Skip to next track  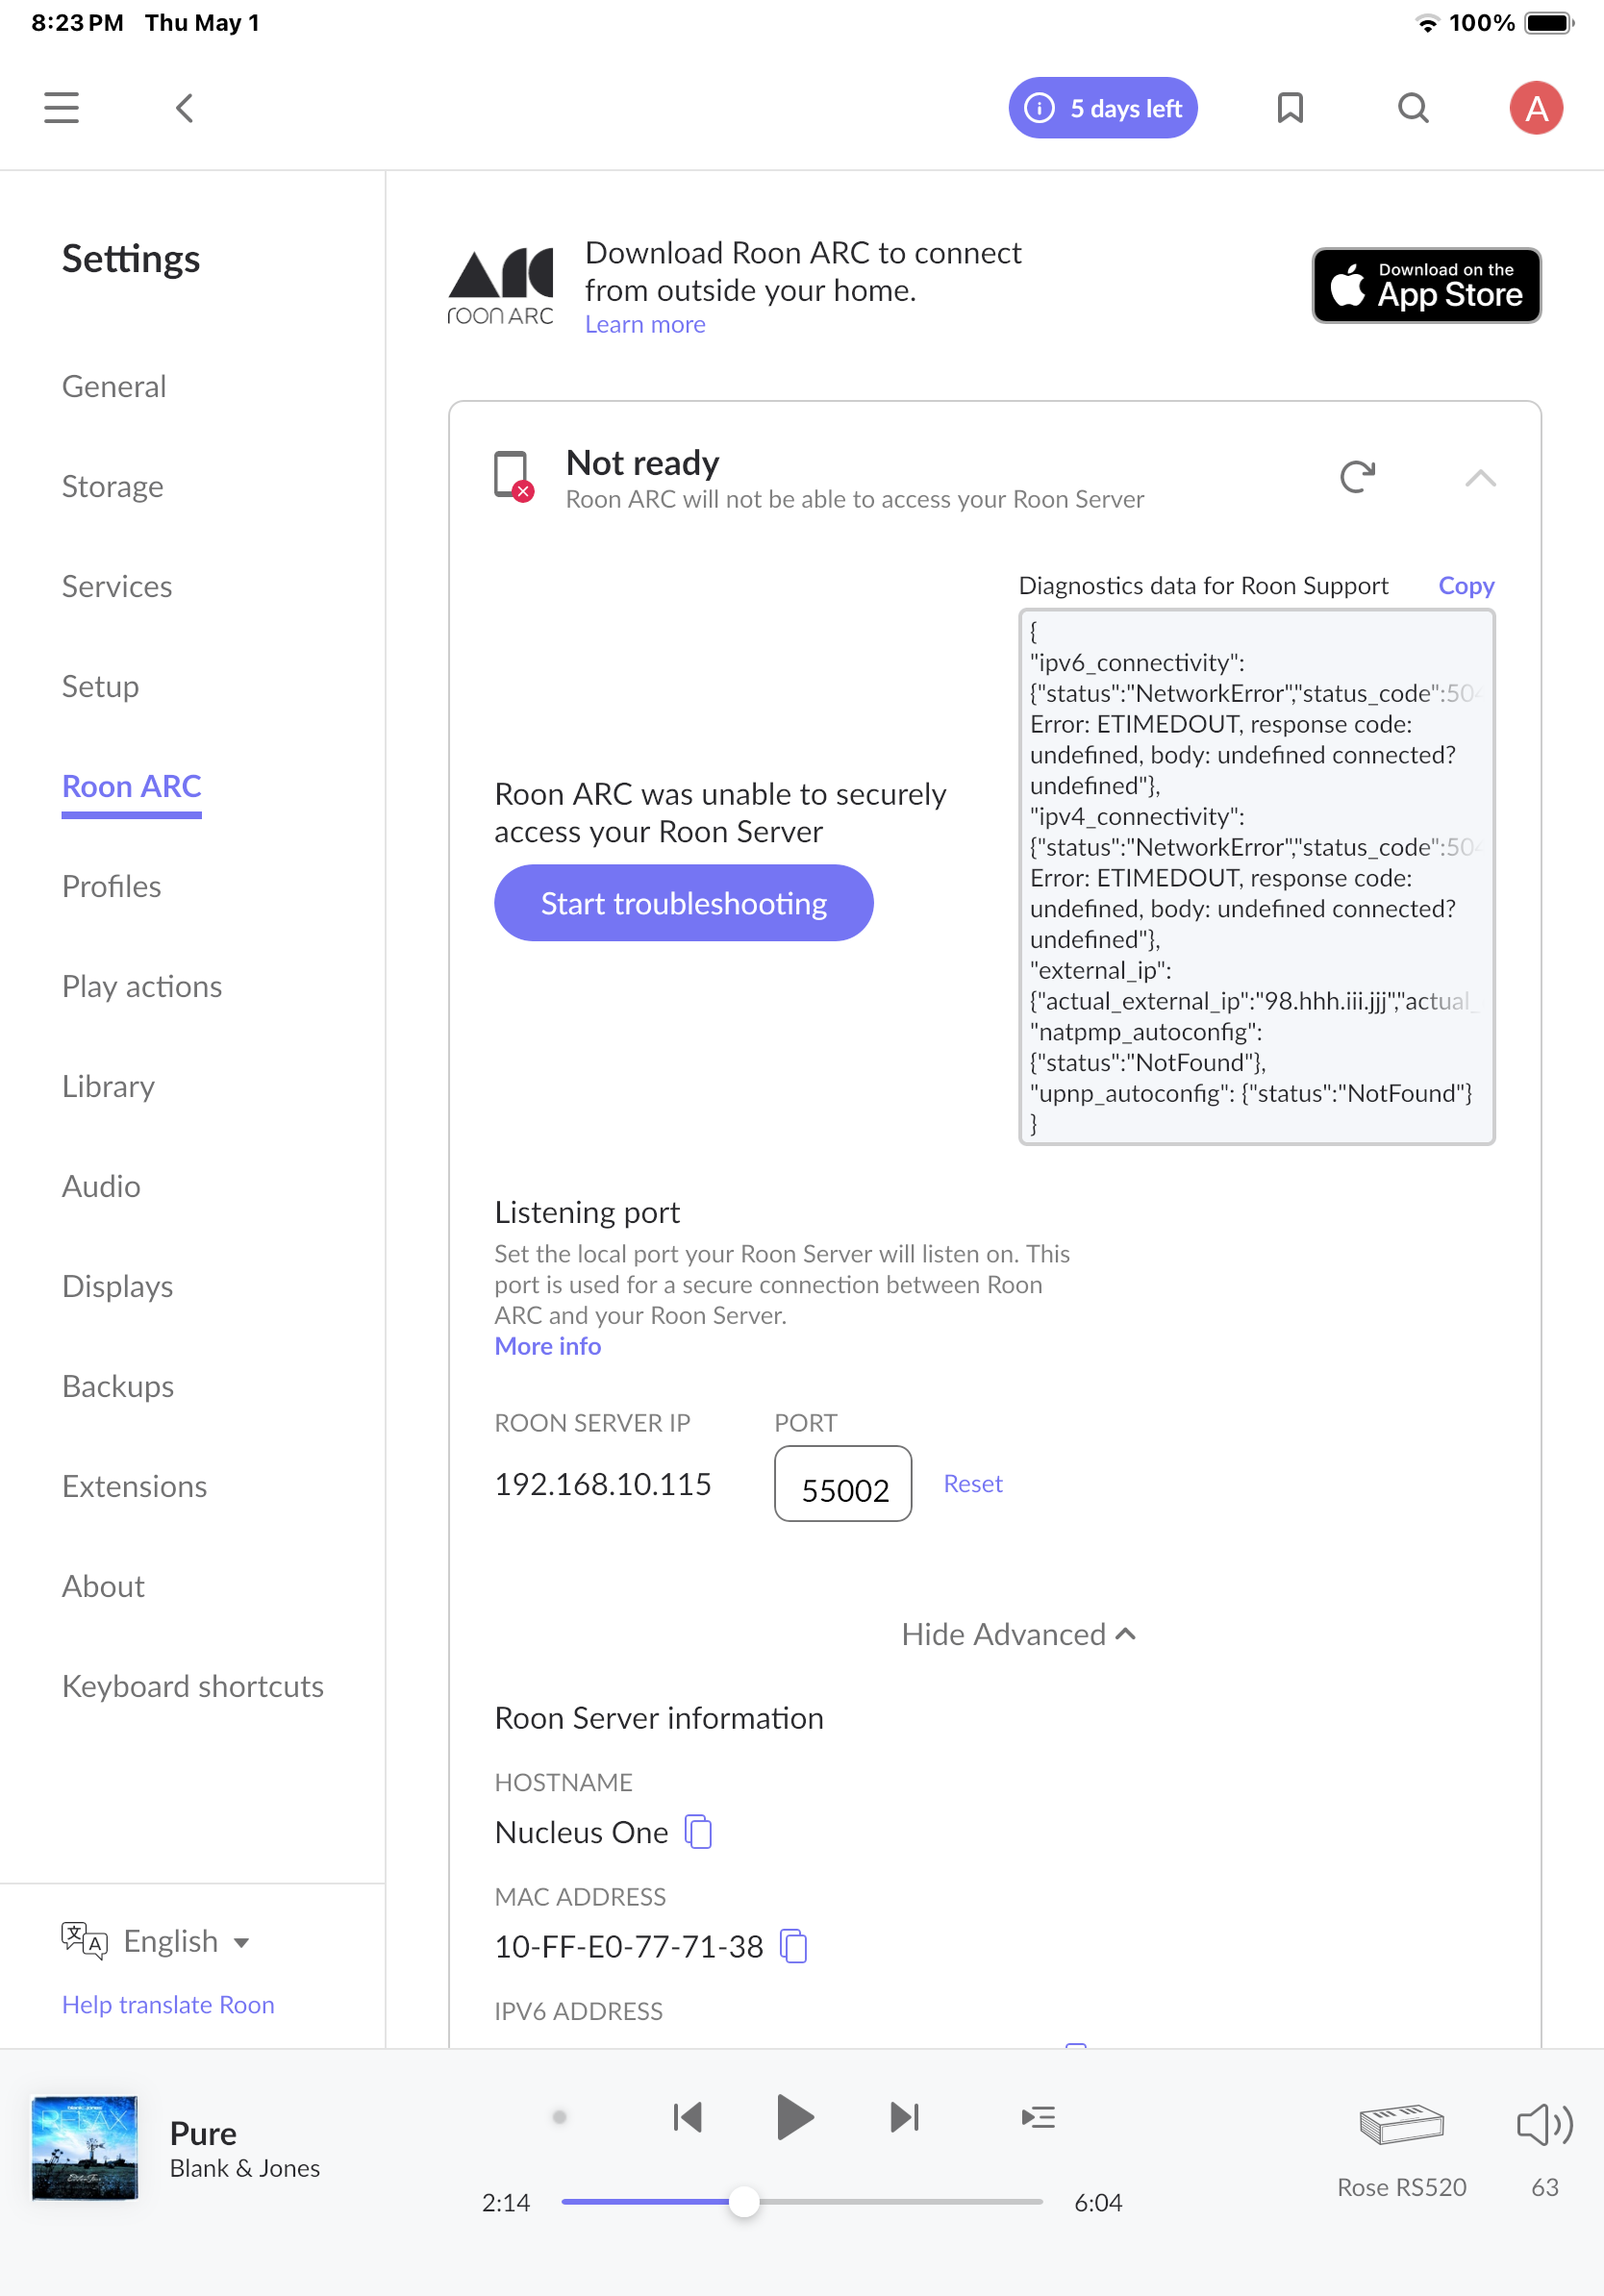click(904, 2117)
